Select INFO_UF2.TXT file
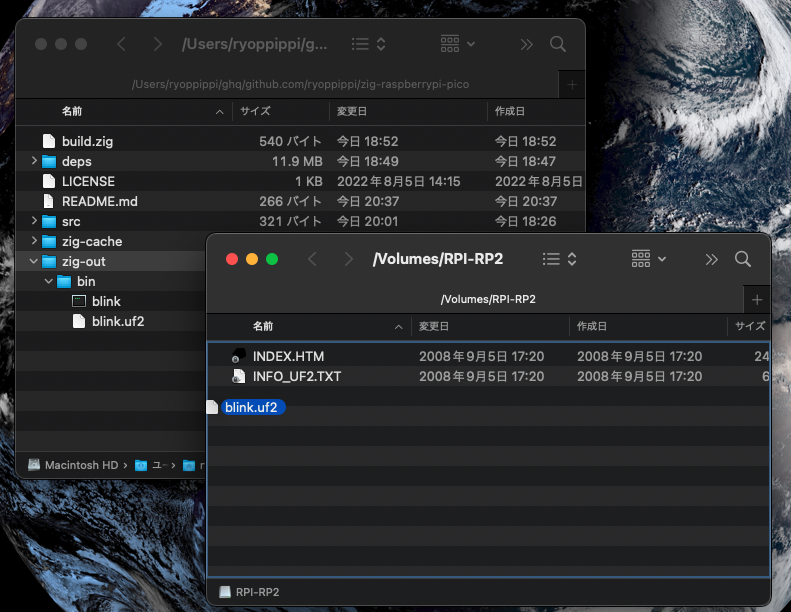 tap(295, 376)
